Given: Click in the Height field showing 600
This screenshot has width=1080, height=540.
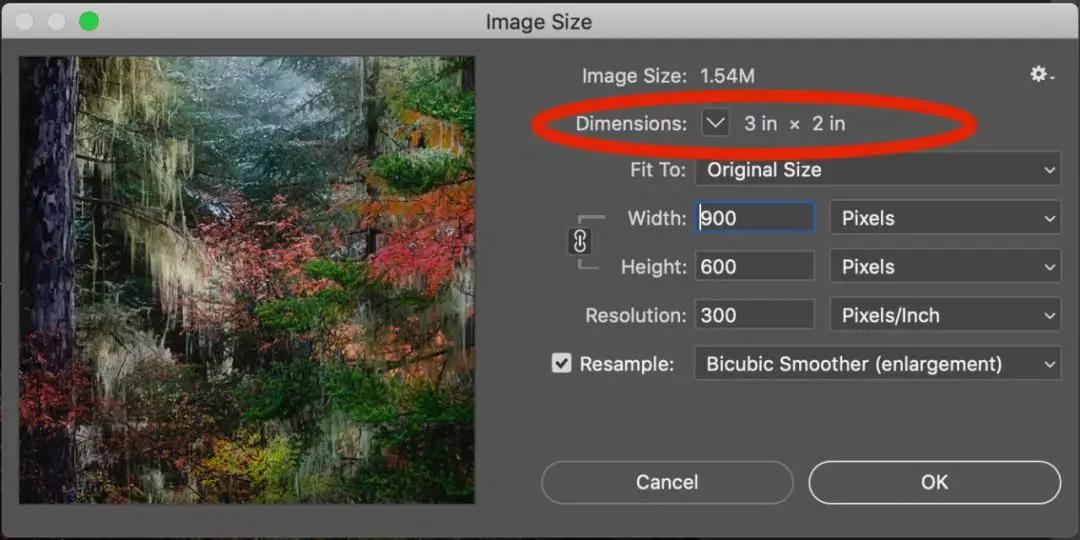Looking at the screenshot, I should (x=755, y=267).
